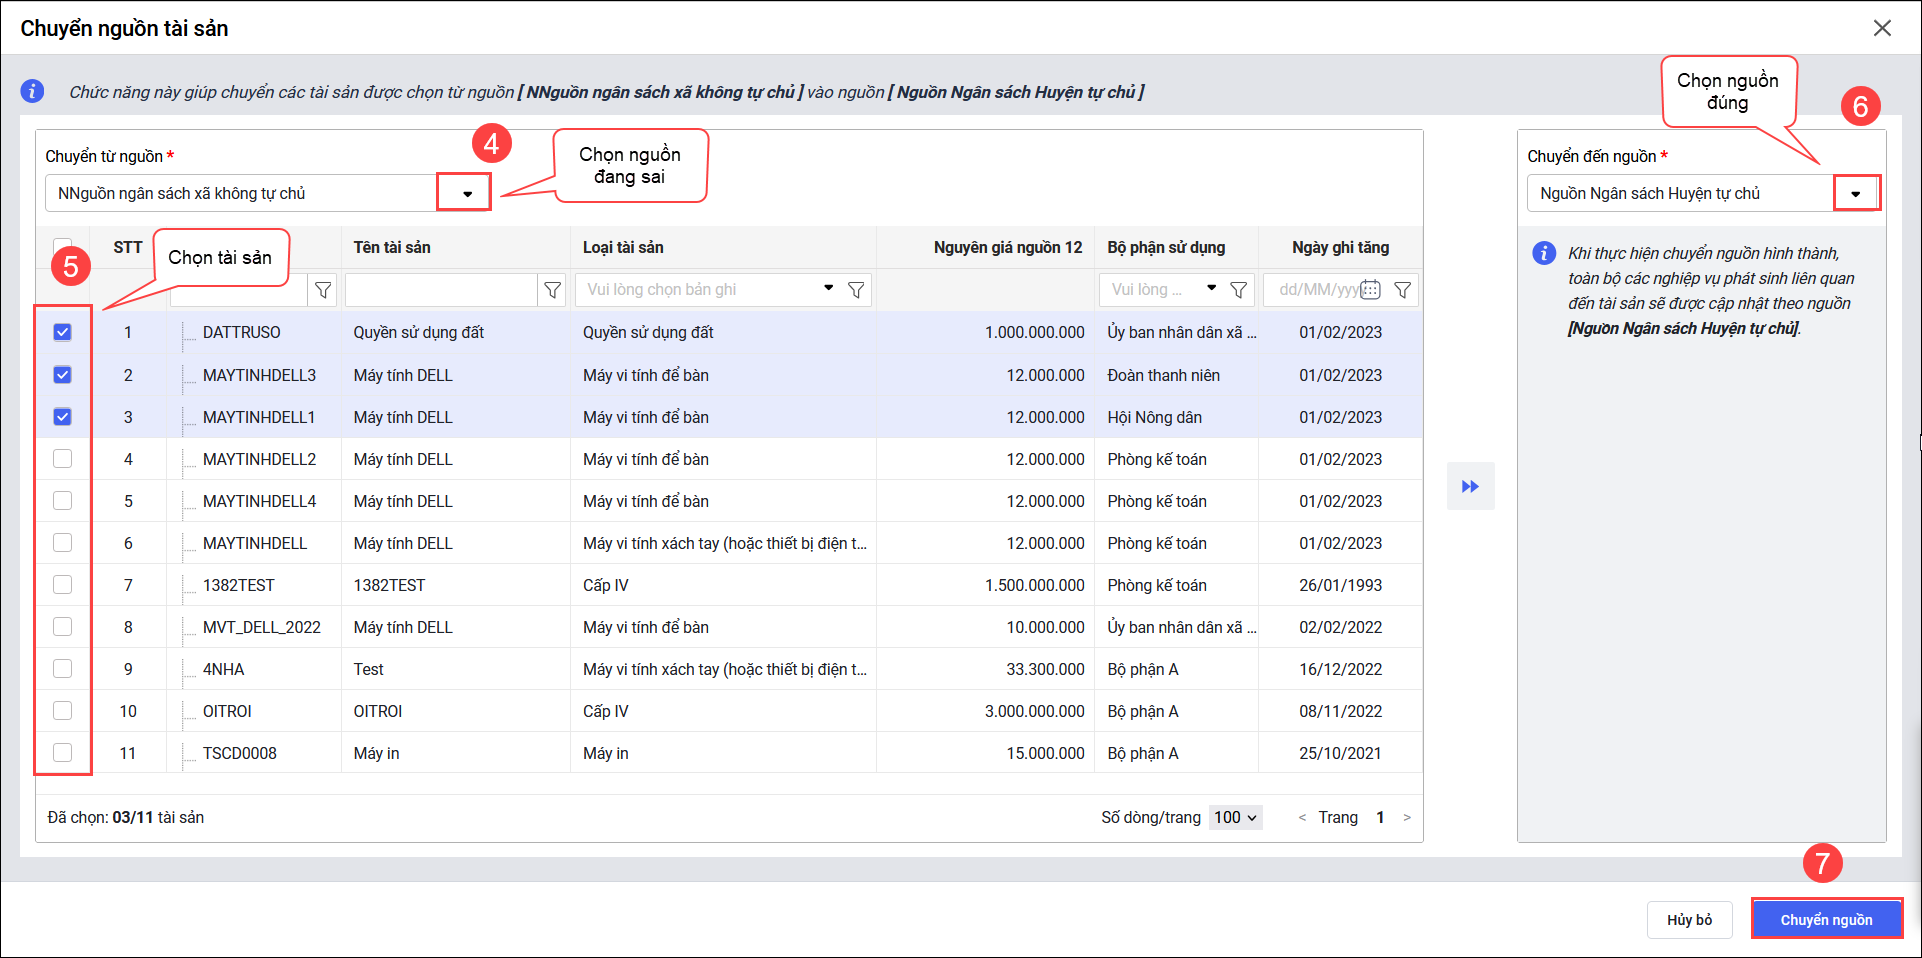Check the MAYTINHDELL2 row checkbox
The height and width of the screenshot is (958, 1922).
click(62, 459)
